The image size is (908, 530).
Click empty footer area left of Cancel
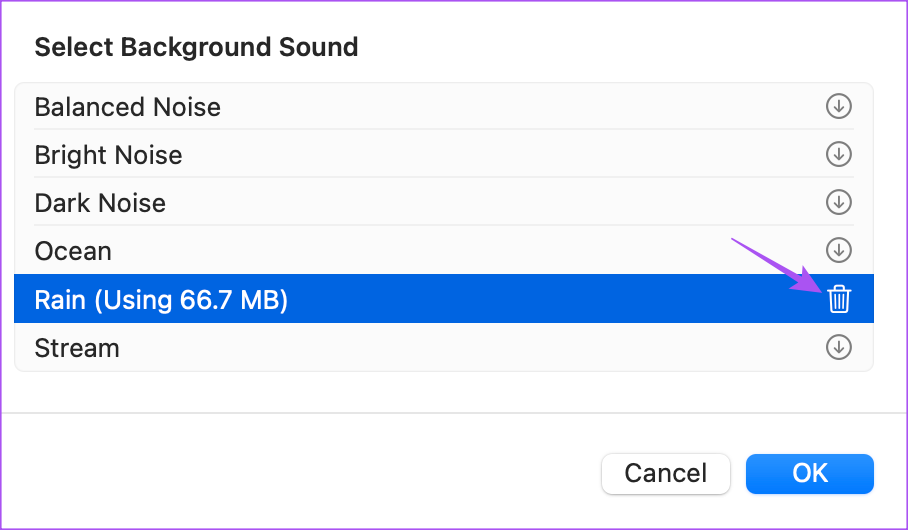pos(300,473)
